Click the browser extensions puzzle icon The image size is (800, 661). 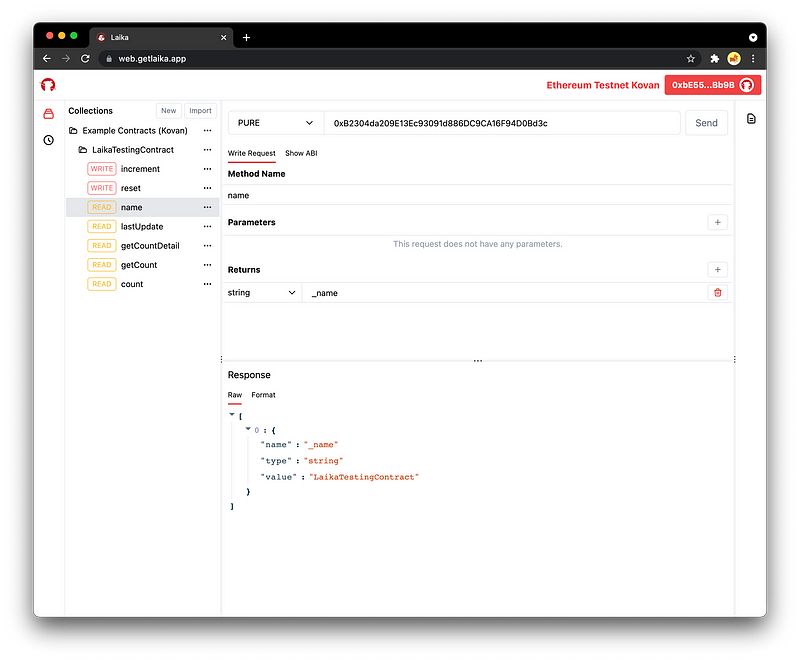pyautogui.click(x=715, y=59)
